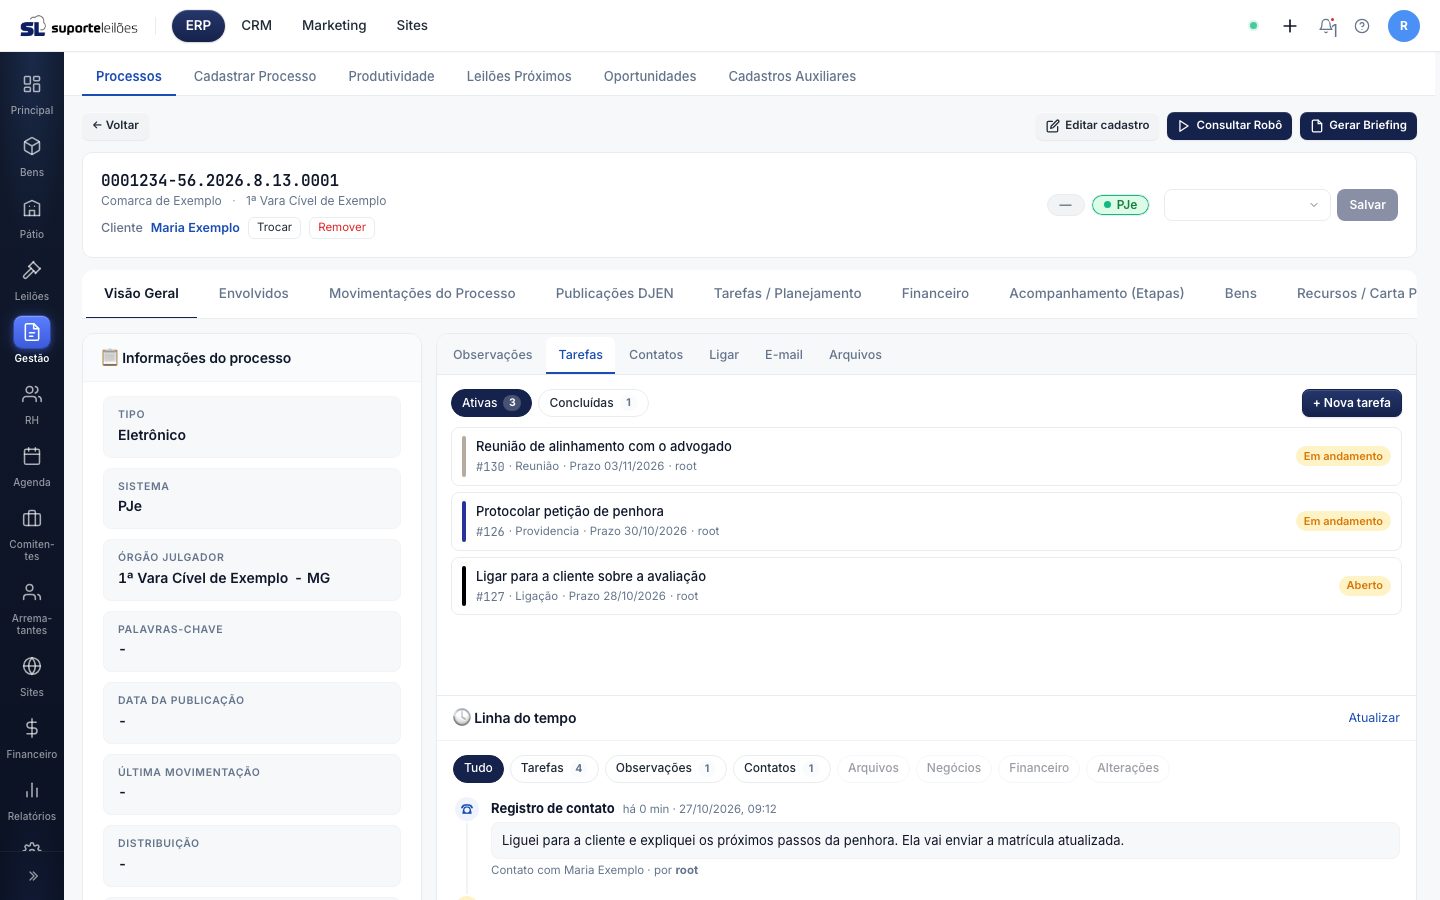Open the Envolvidos tab
Screen dimensions: 1440x900
tap(254, 293)
